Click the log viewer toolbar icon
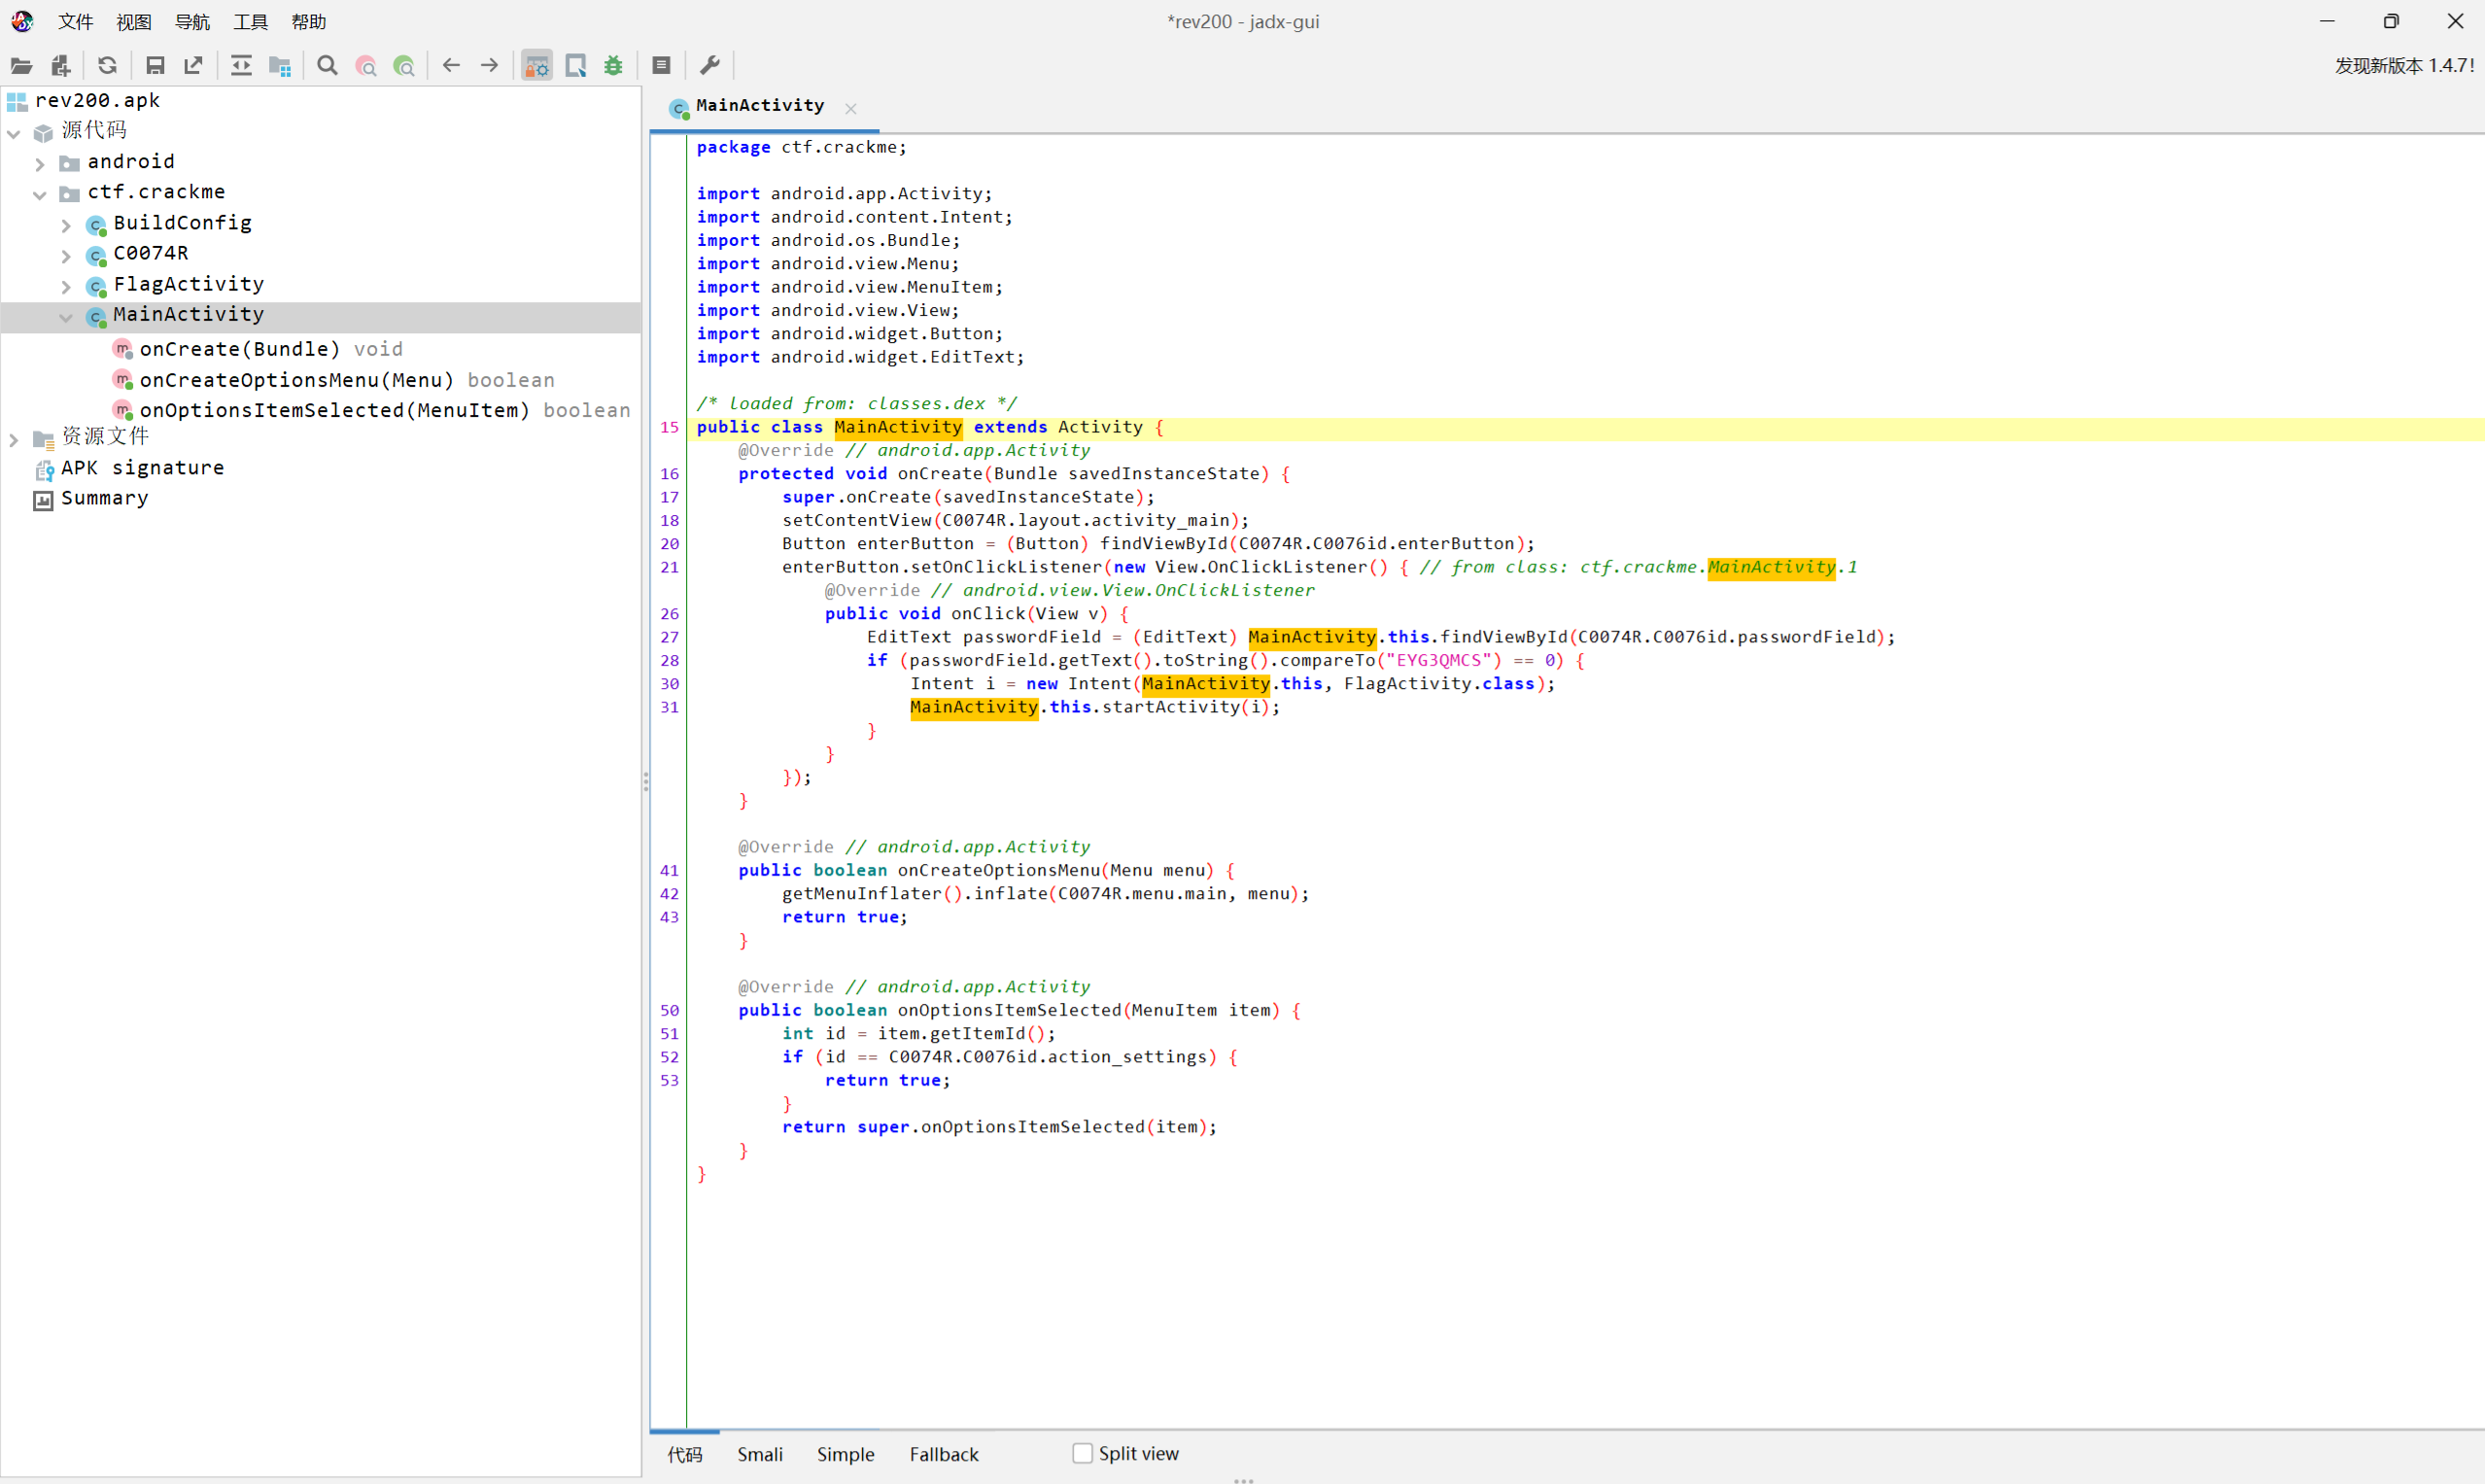This screenshot has height=1484, width=2485. 661,66
